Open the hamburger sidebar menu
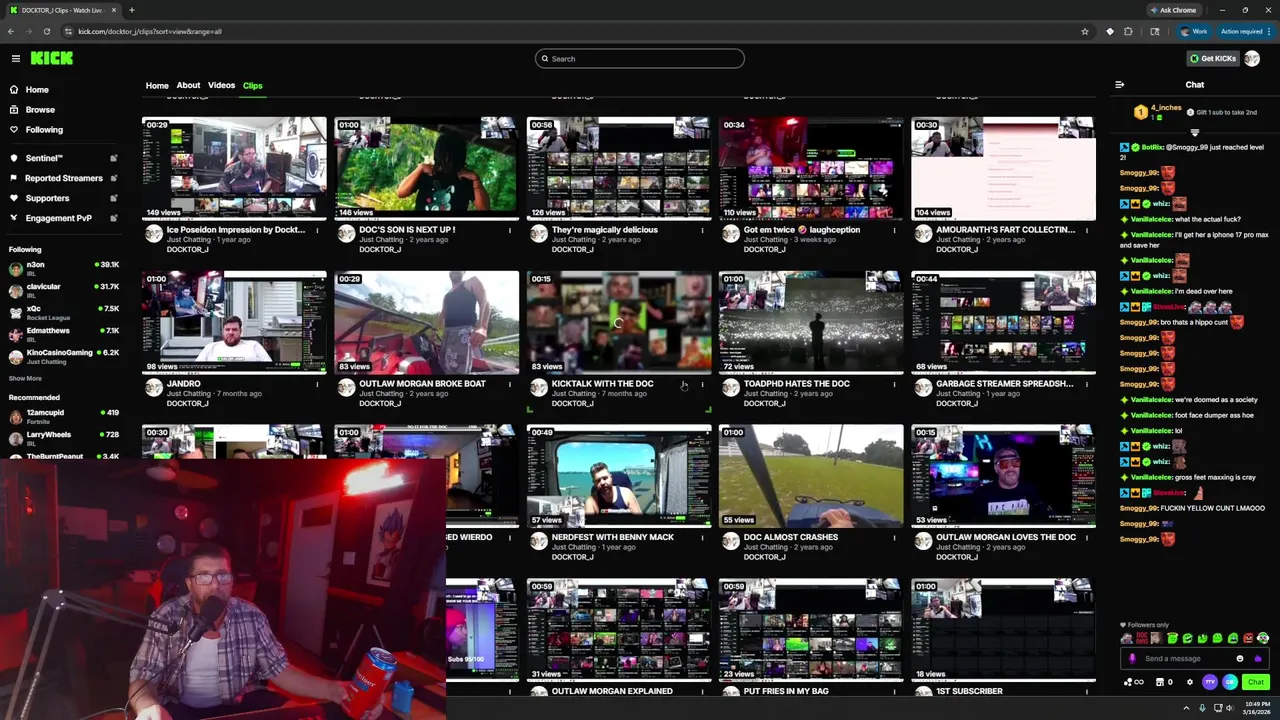 tap(15, 58)
